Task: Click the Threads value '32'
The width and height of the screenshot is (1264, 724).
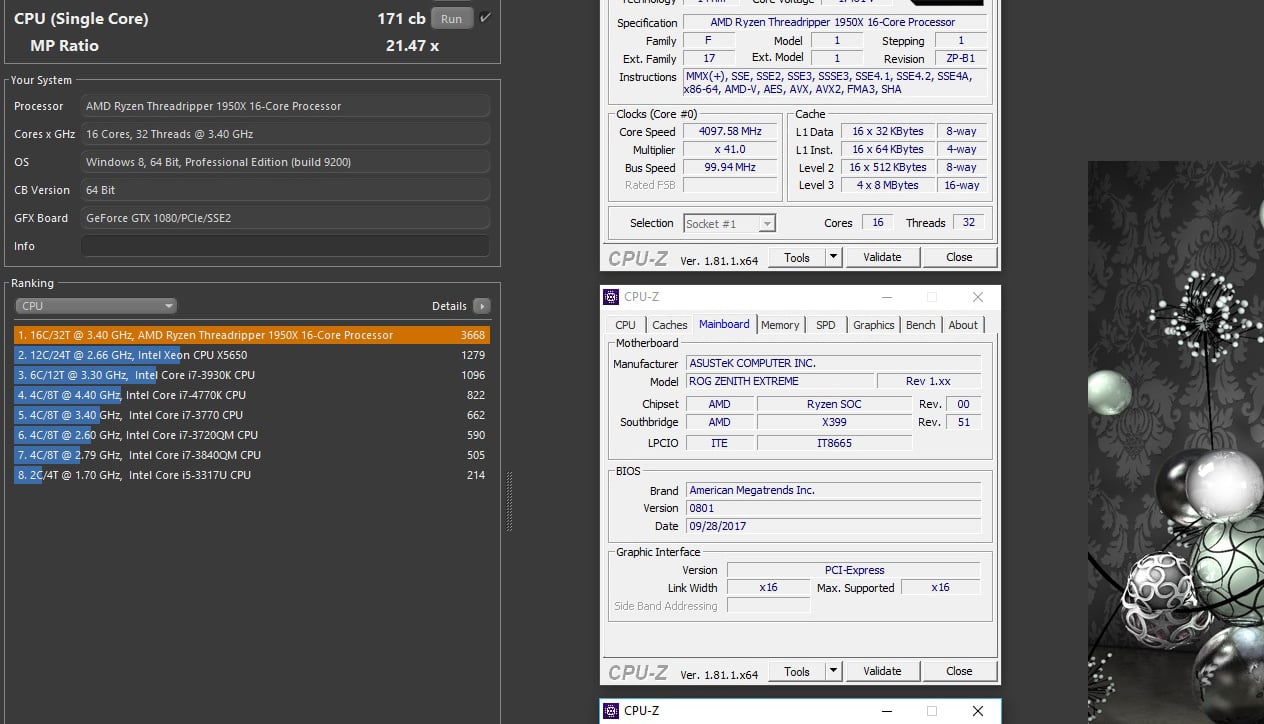Action: coord(968,223)
